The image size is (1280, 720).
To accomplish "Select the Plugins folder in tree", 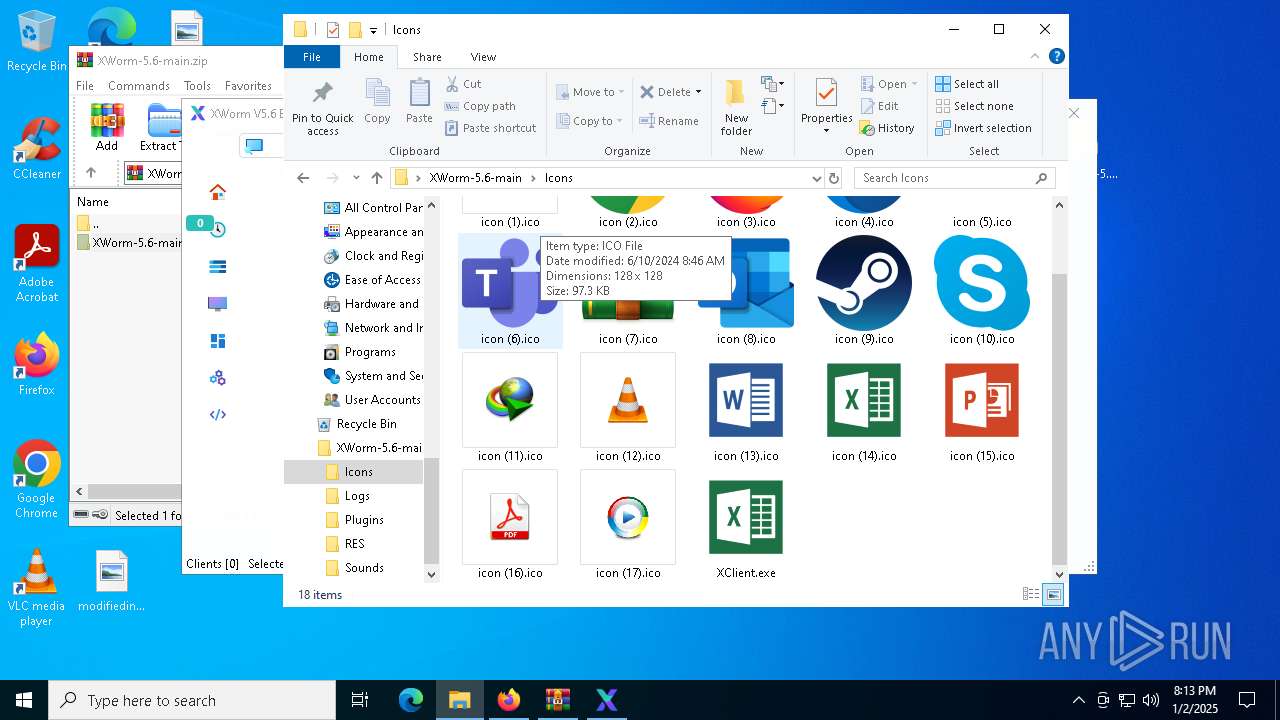I will [x=364, y=520].
